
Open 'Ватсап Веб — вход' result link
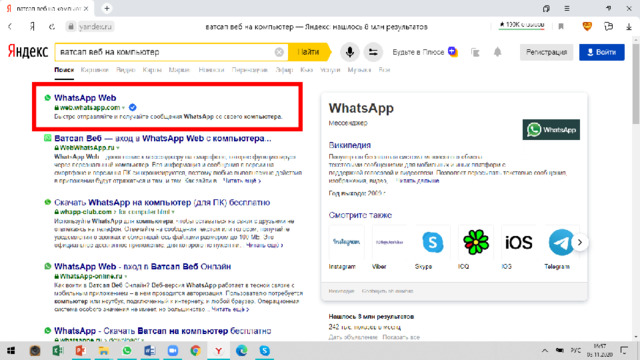coord(162,138)
